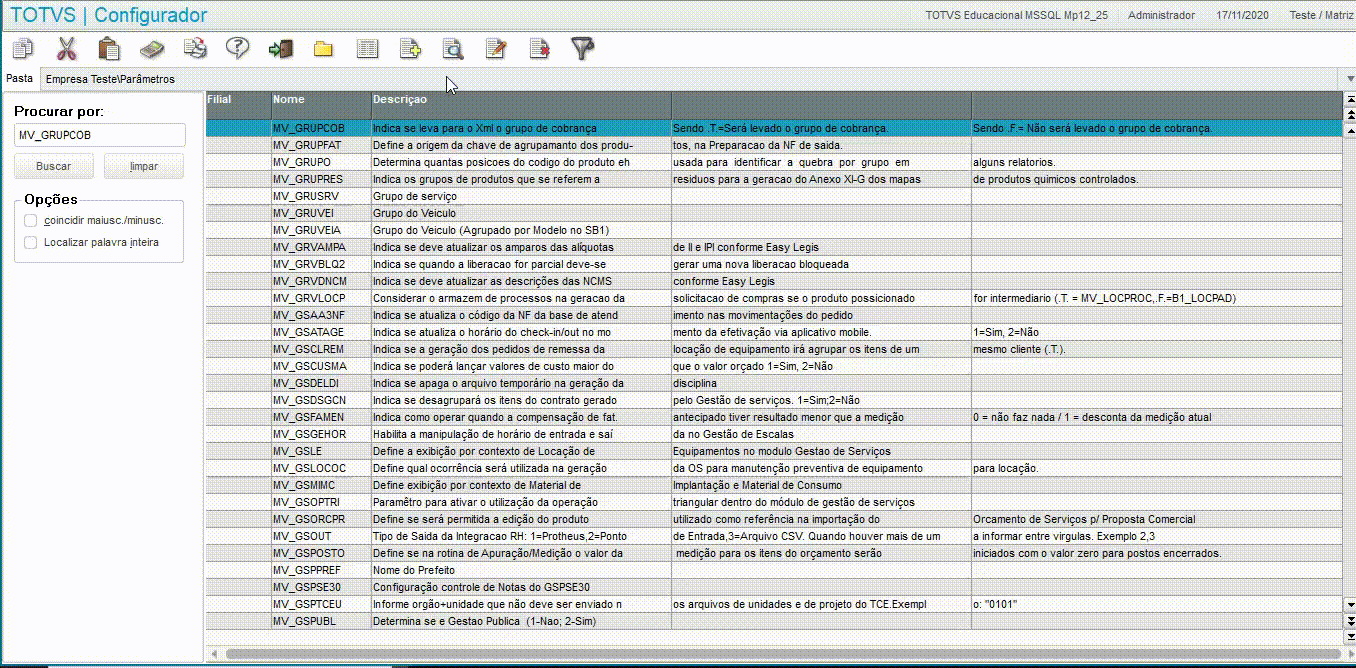This screenshot has width=1356, height=668.
Task: Click the page-up double arrow in scrollbar
Action: (1350, 114)
